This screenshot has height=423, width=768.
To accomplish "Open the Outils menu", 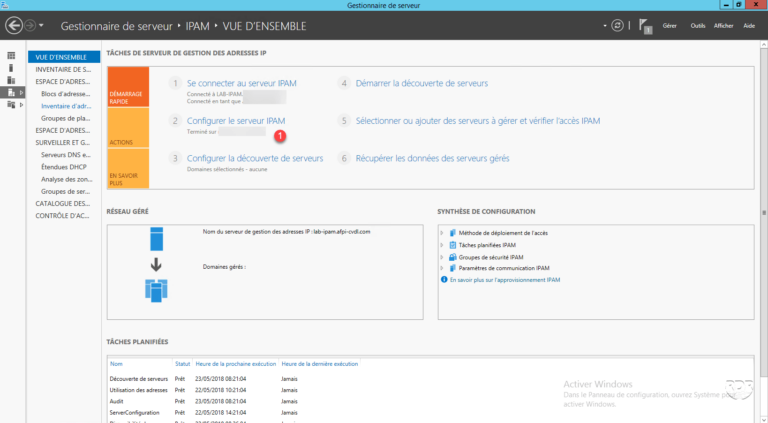I will (697, 25).
